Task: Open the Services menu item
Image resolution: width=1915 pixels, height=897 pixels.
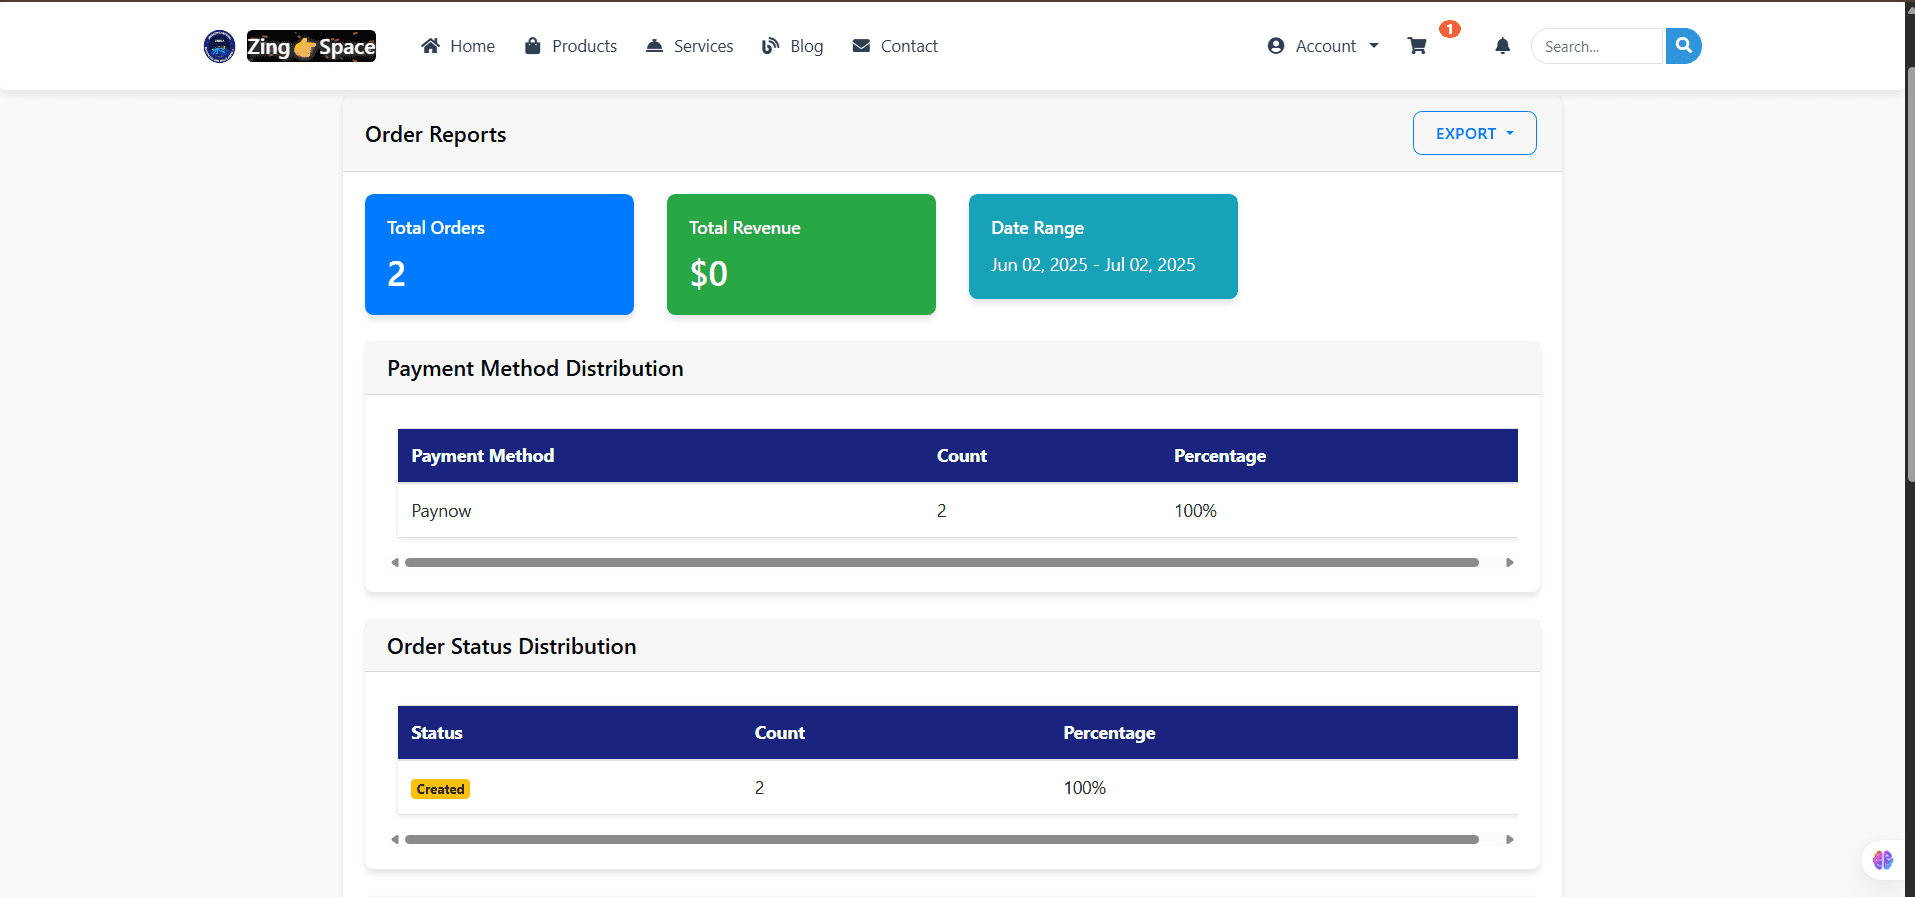Action: 690,46
